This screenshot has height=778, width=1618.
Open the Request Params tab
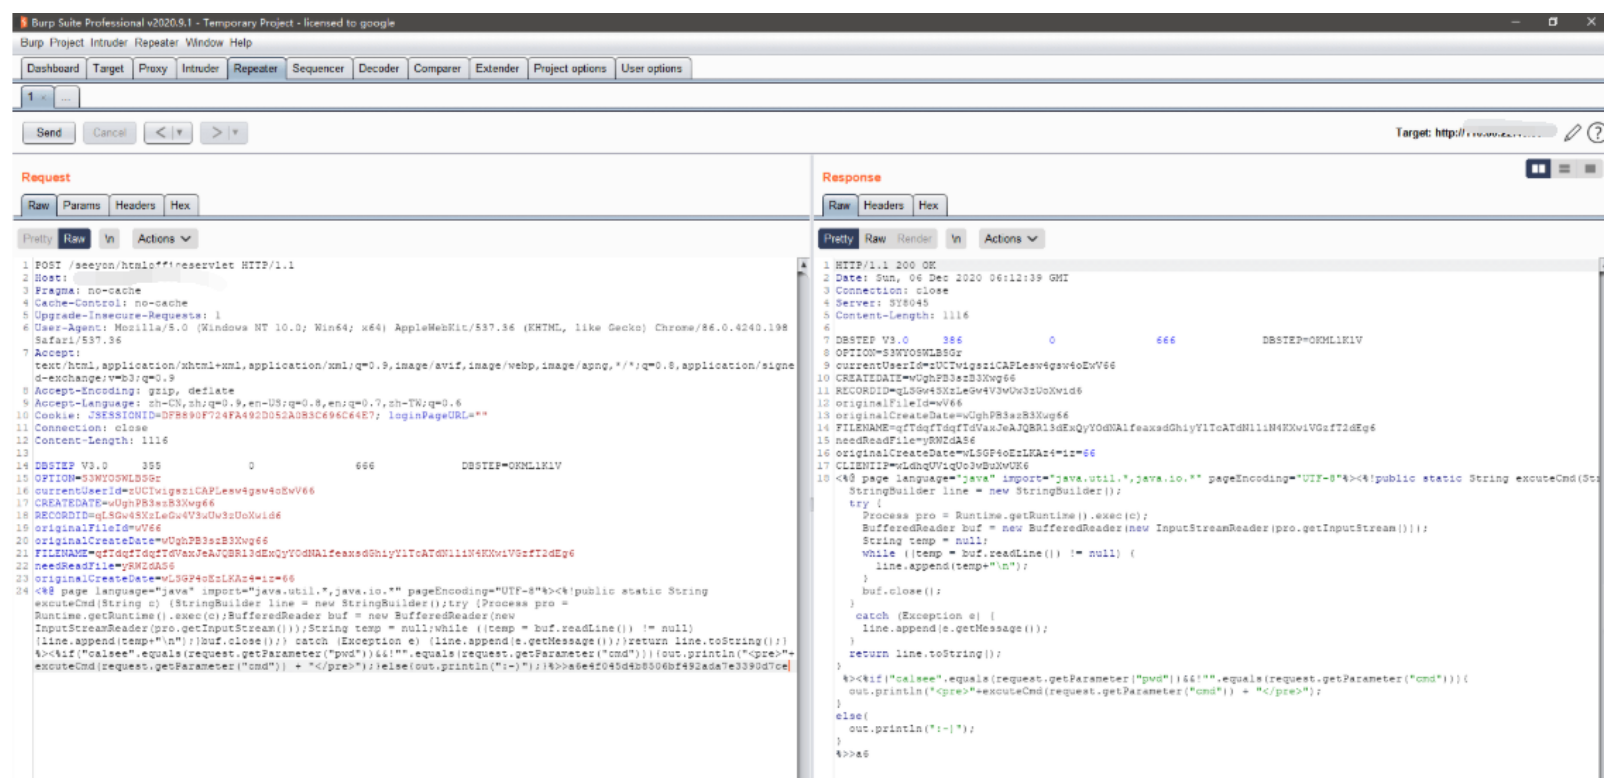pyautogui.click(x=81, y=205)
